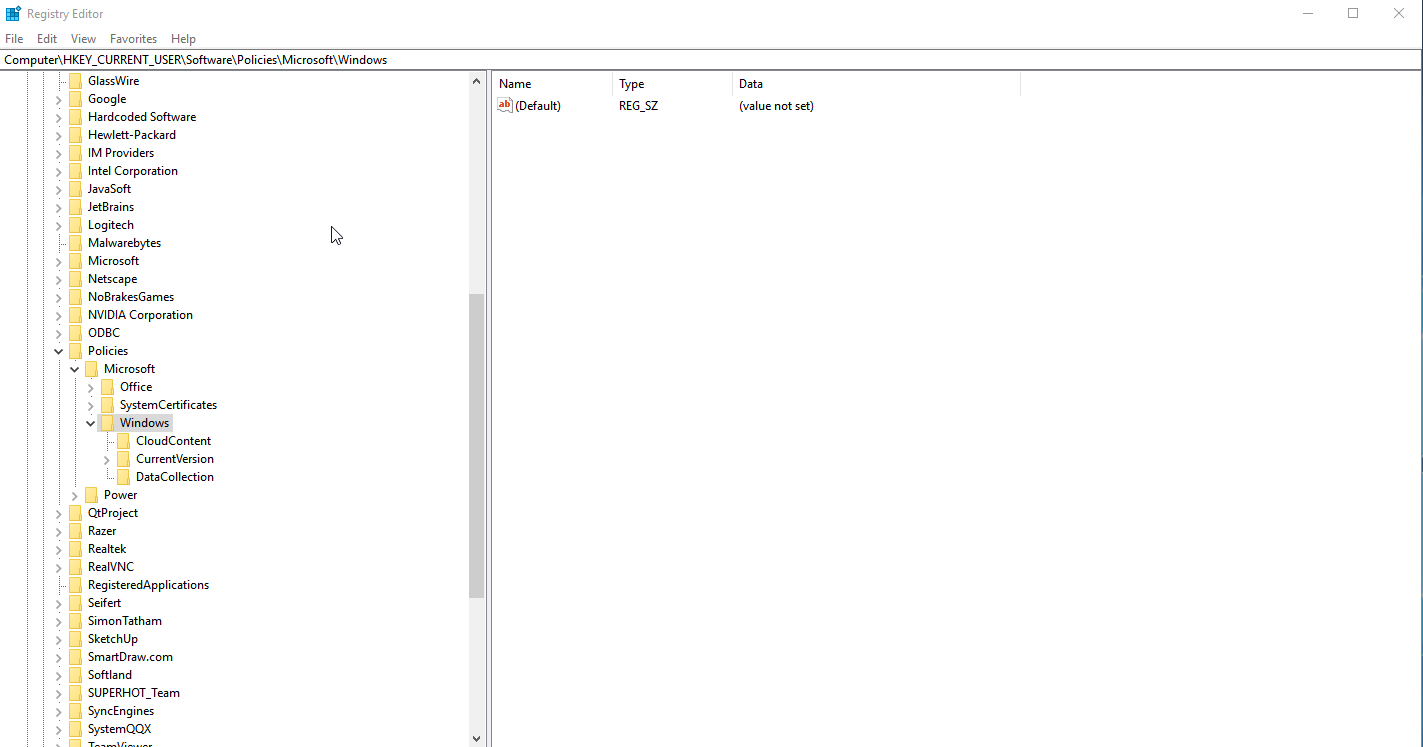Select the SystemQQX key
The height and width of the screenshot is (747, 1423).
(x=119, y=729)
